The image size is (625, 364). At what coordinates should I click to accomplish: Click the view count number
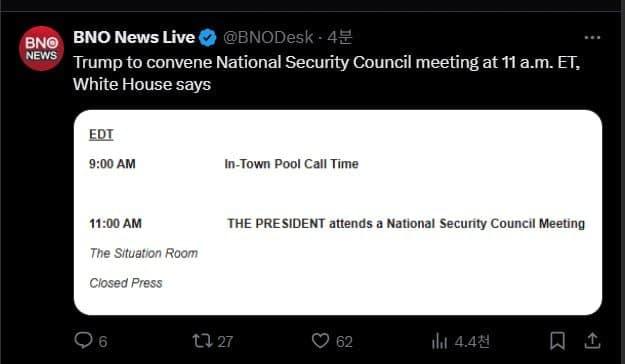tap(472, 342)
